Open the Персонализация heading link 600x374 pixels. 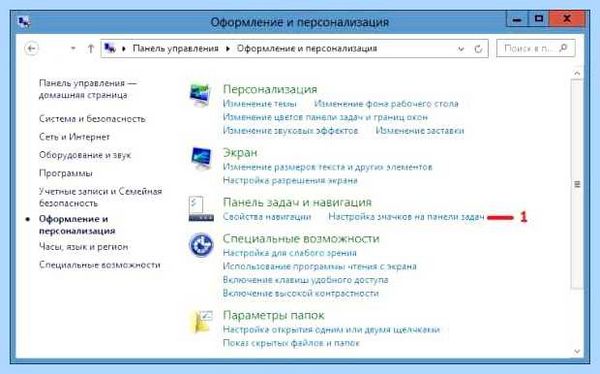point(270,89)
